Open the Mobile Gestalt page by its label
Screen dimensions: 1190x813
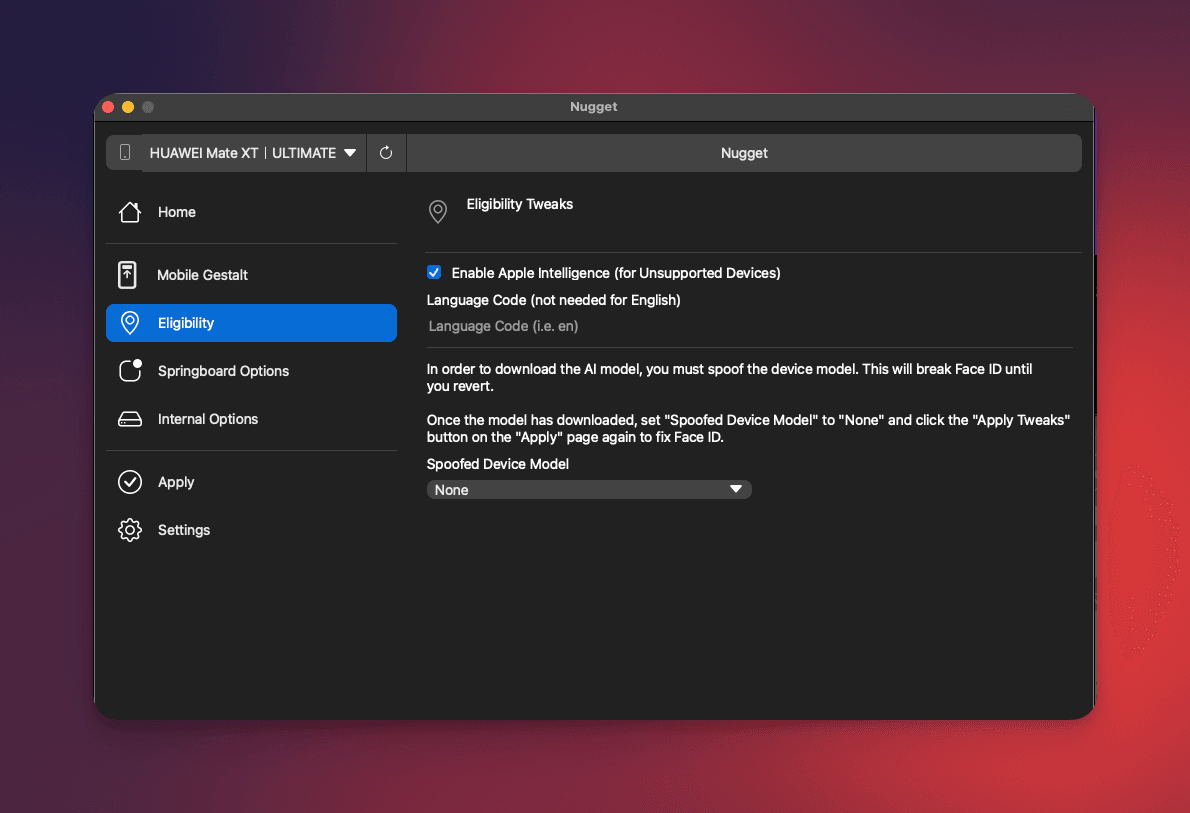point(202,275)
